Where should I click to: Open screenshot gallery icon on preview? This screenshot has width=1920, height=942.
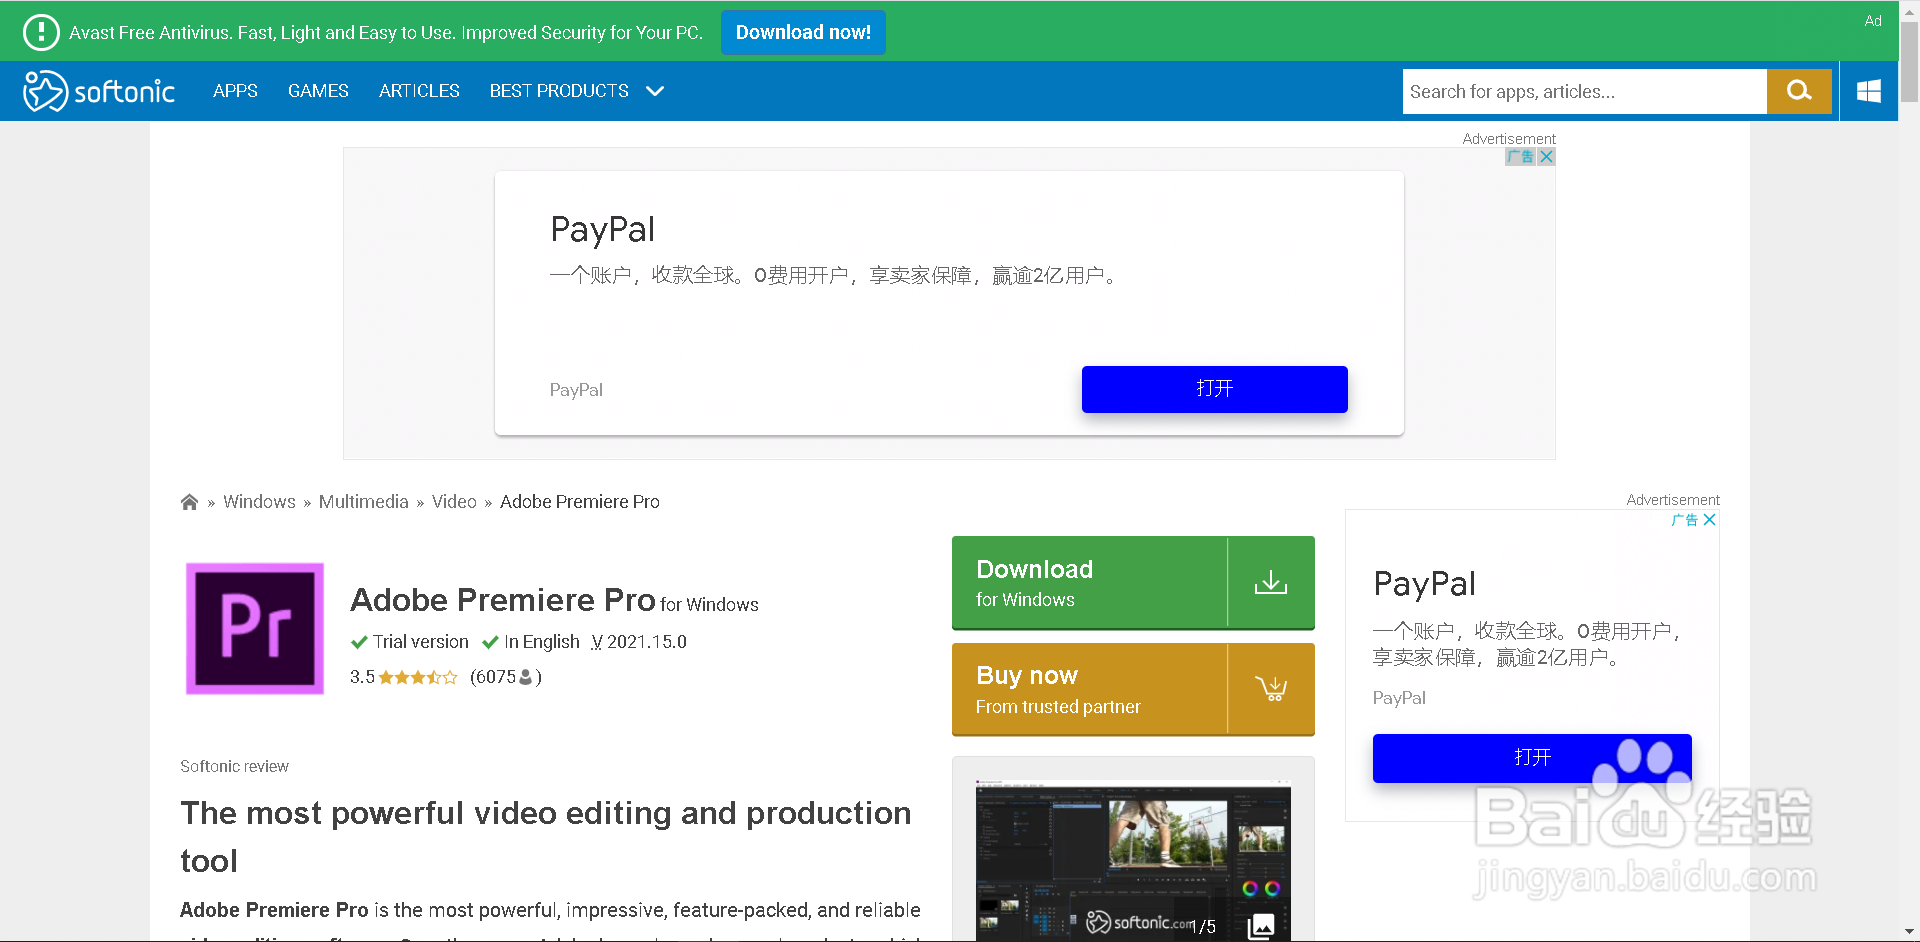click(1261, 926)
